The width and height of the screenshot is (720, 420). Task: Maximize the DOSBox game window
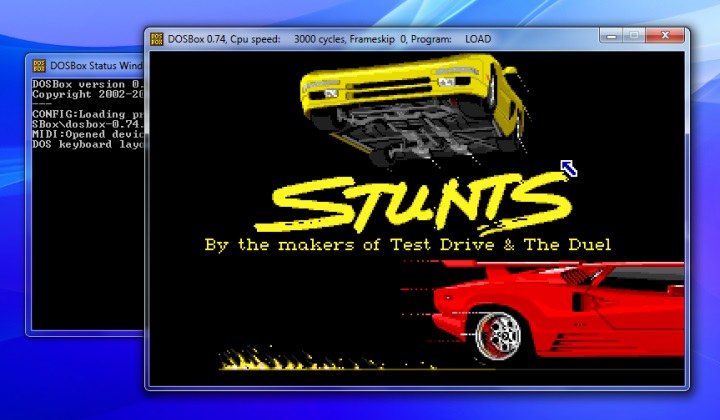point(634,36)
